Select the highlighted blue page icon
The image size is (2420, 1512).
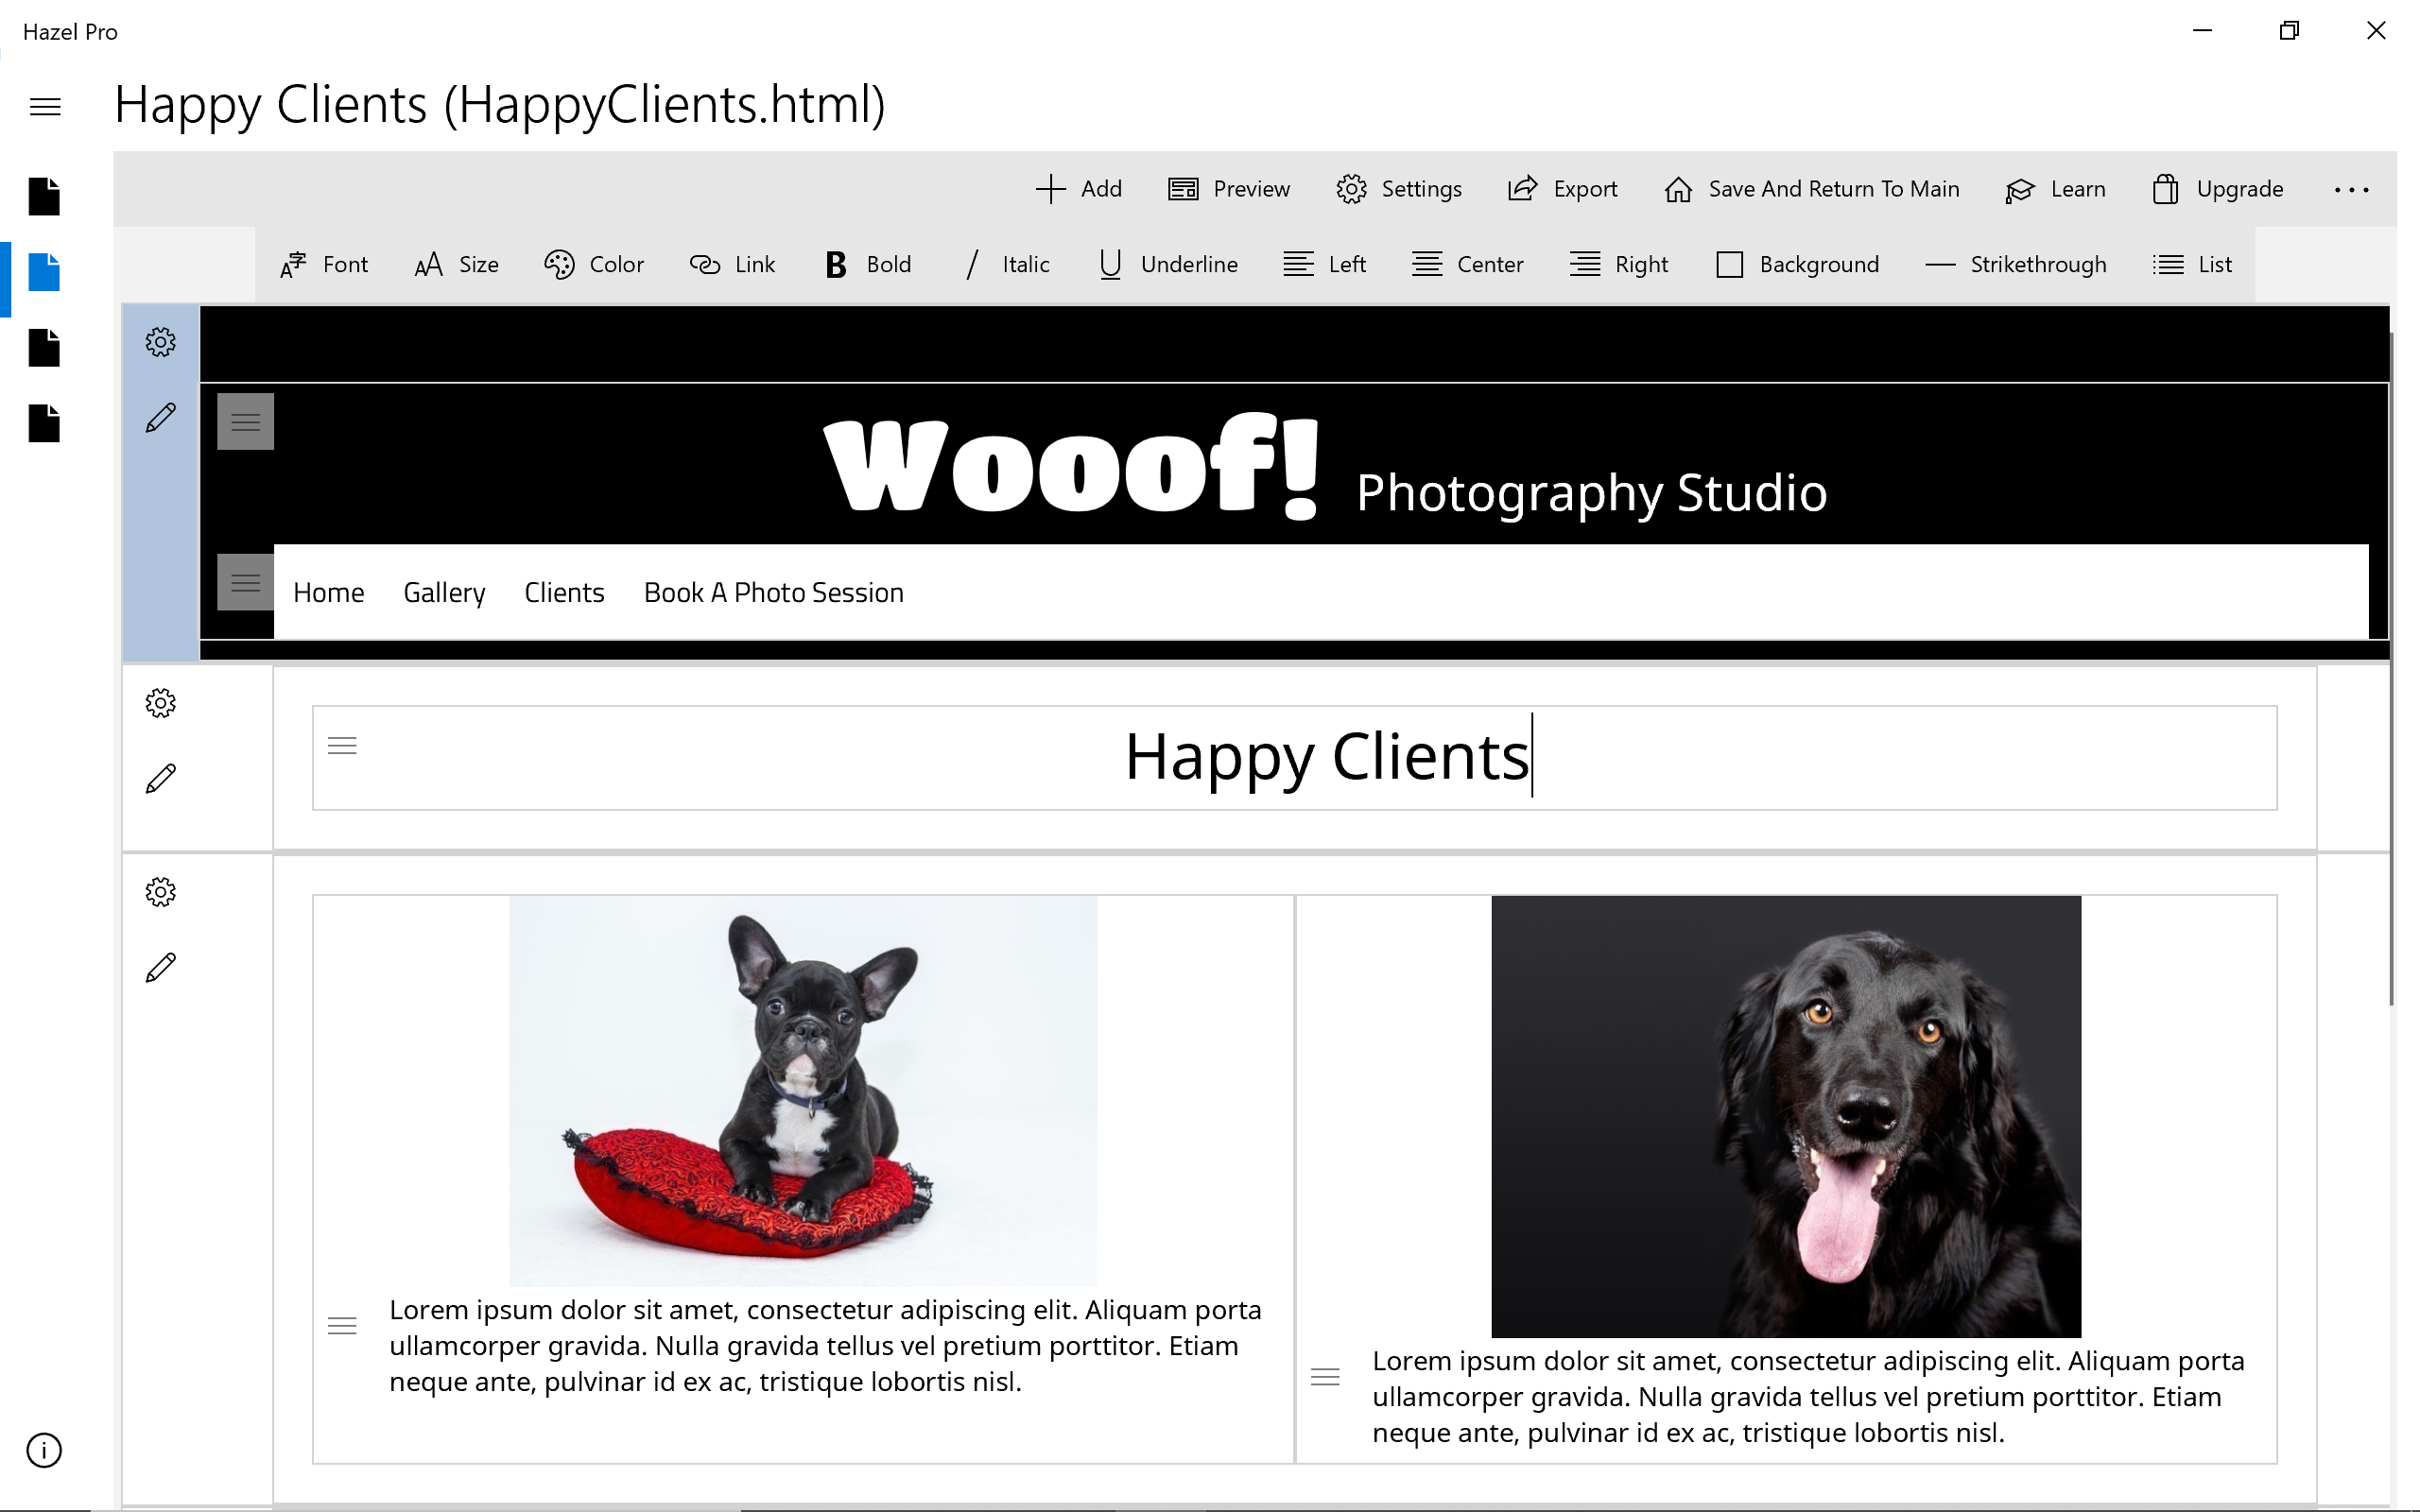tap(44, 272)
